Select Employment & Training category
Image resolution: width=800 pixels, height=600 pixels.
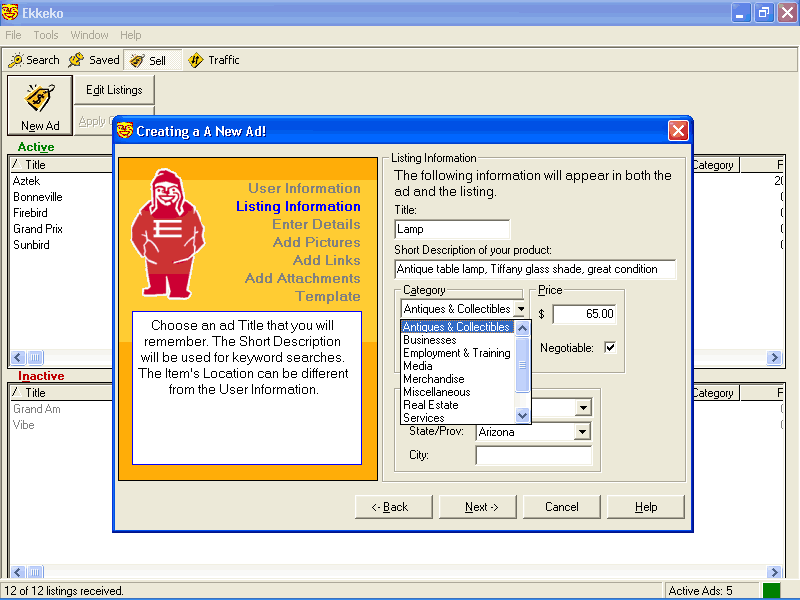click(457, 353)
